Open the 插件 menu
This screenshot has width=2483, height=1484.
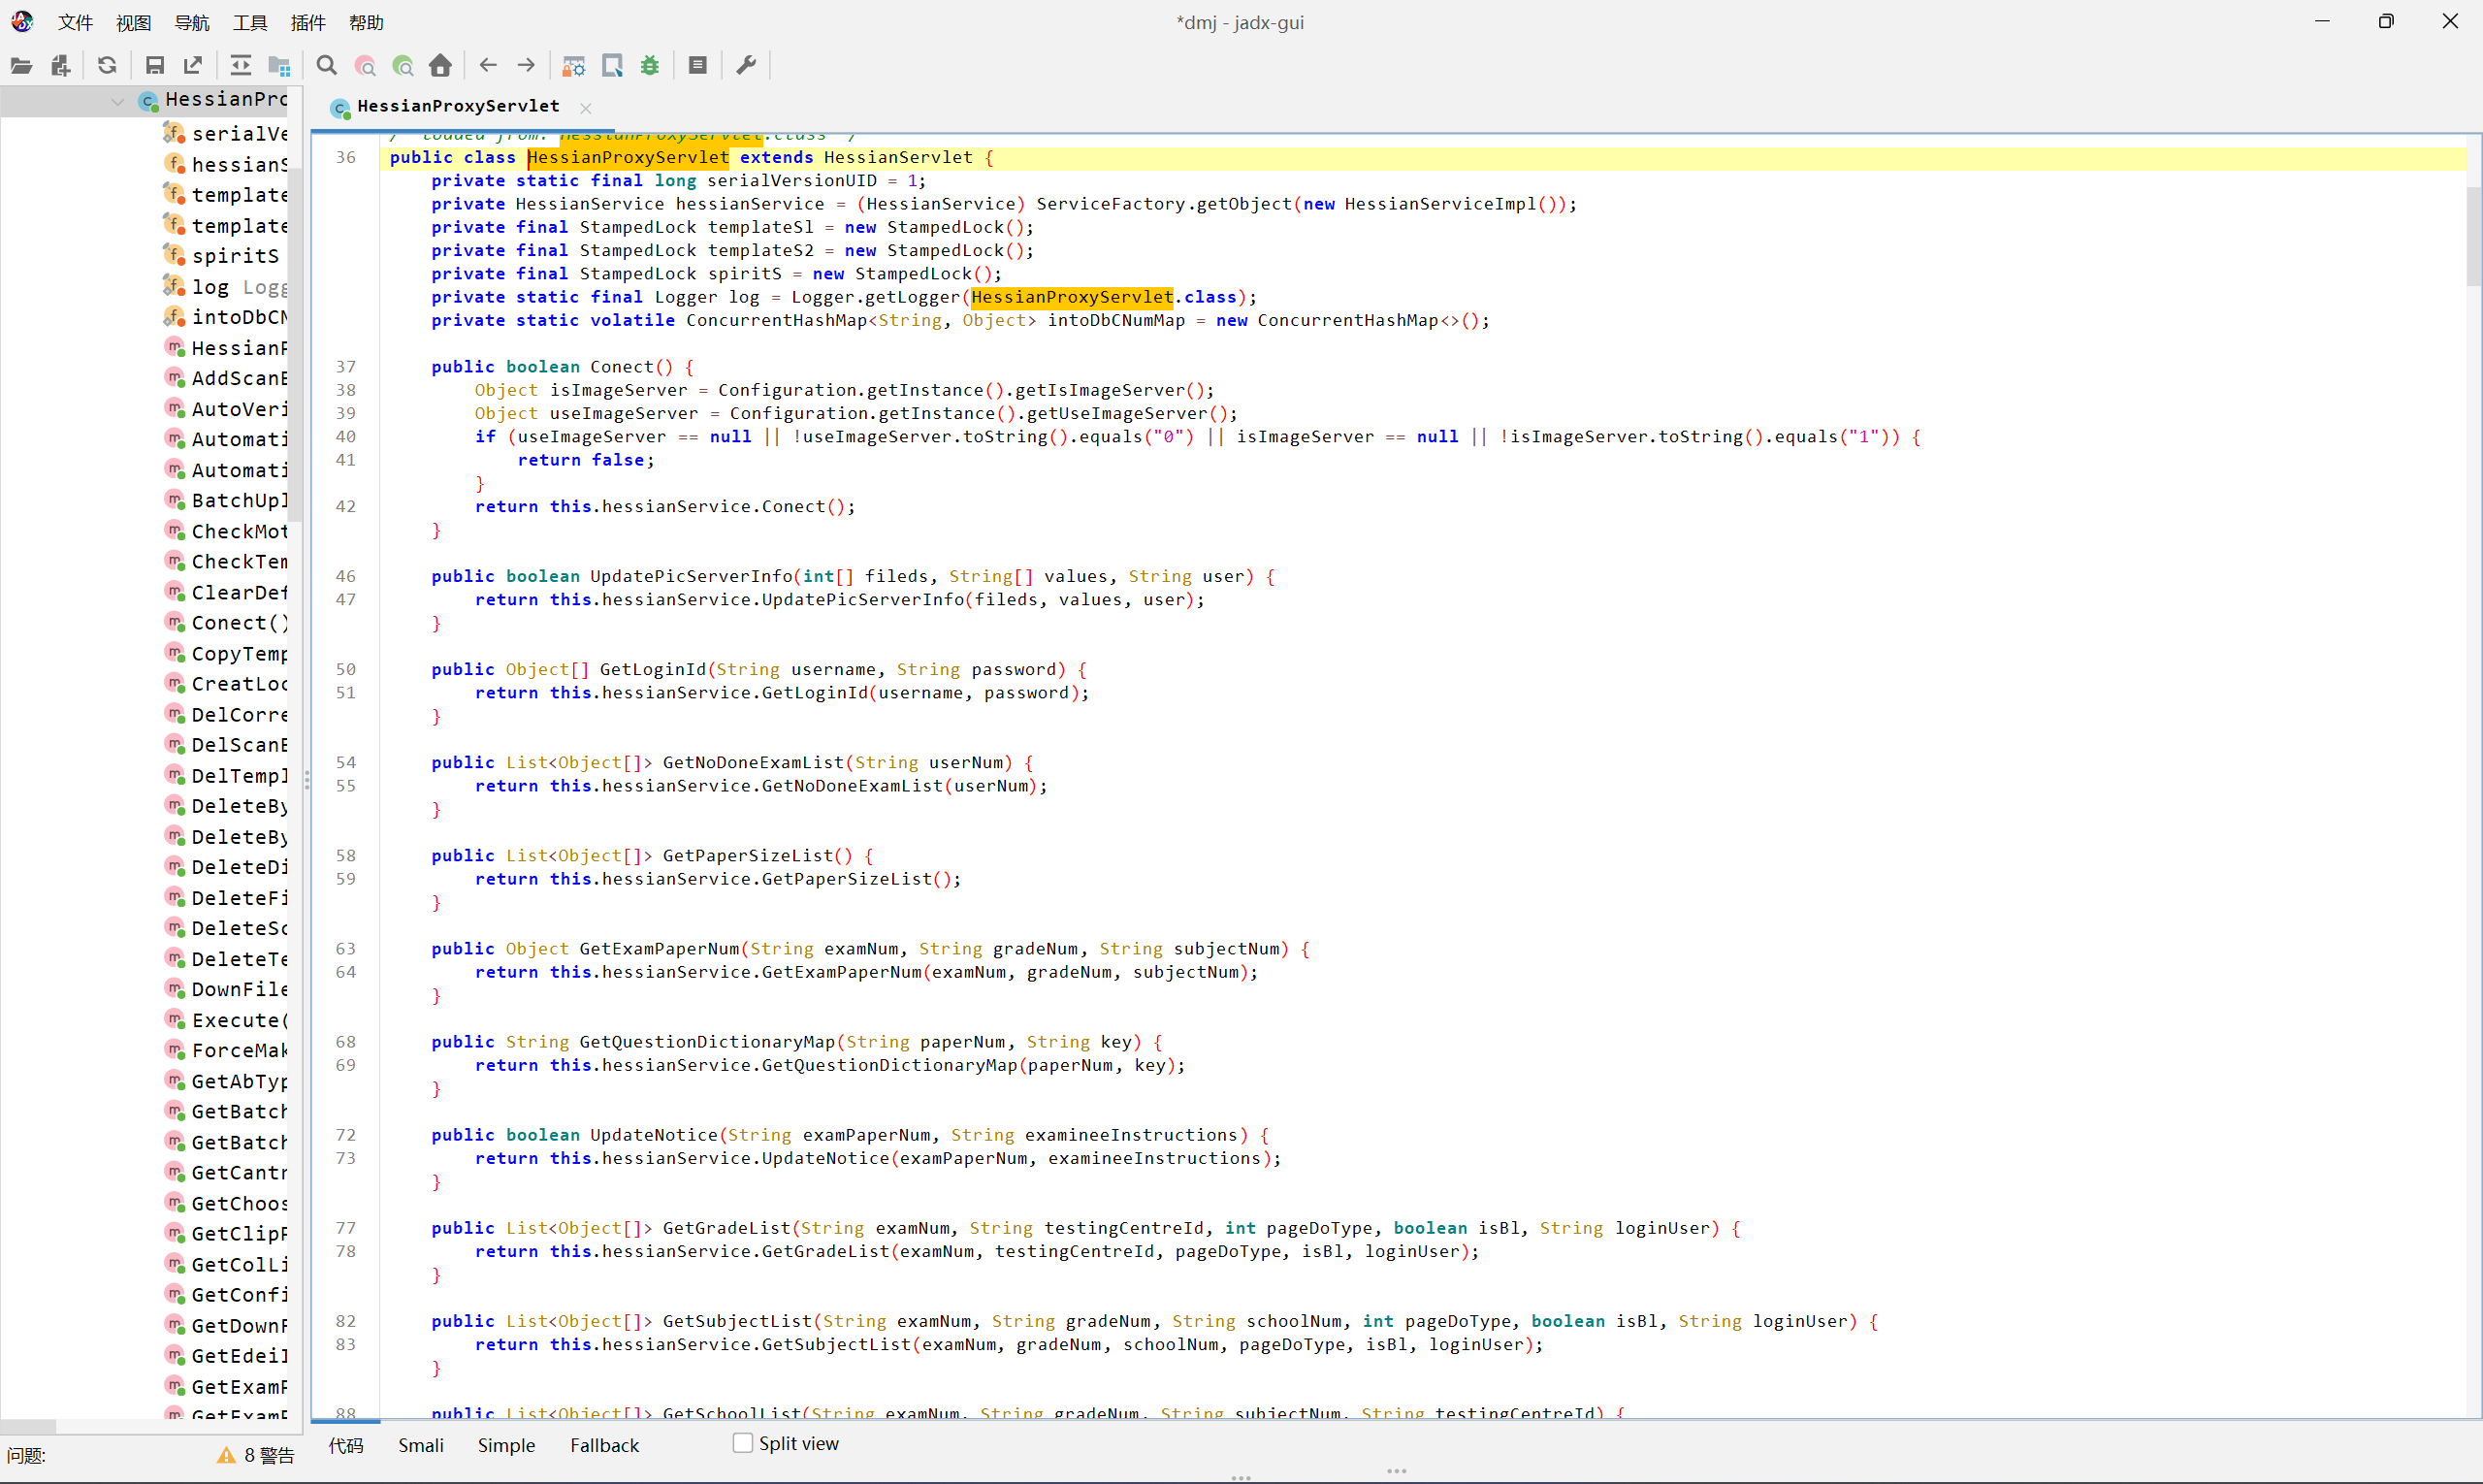click(308, 22)
